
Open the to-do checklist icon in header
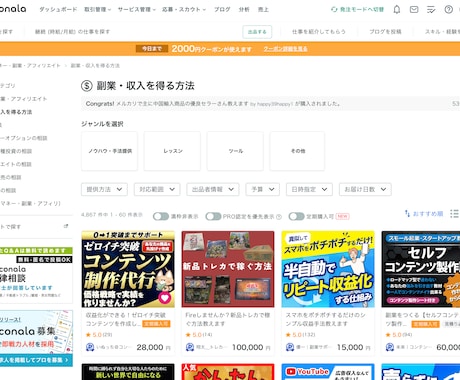431,10
